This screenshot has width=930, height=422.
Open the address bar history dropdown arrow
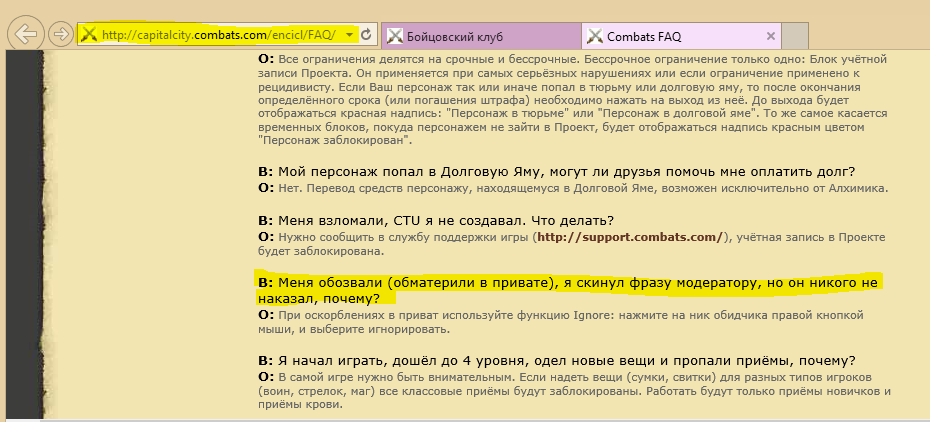tap(349, 35)
